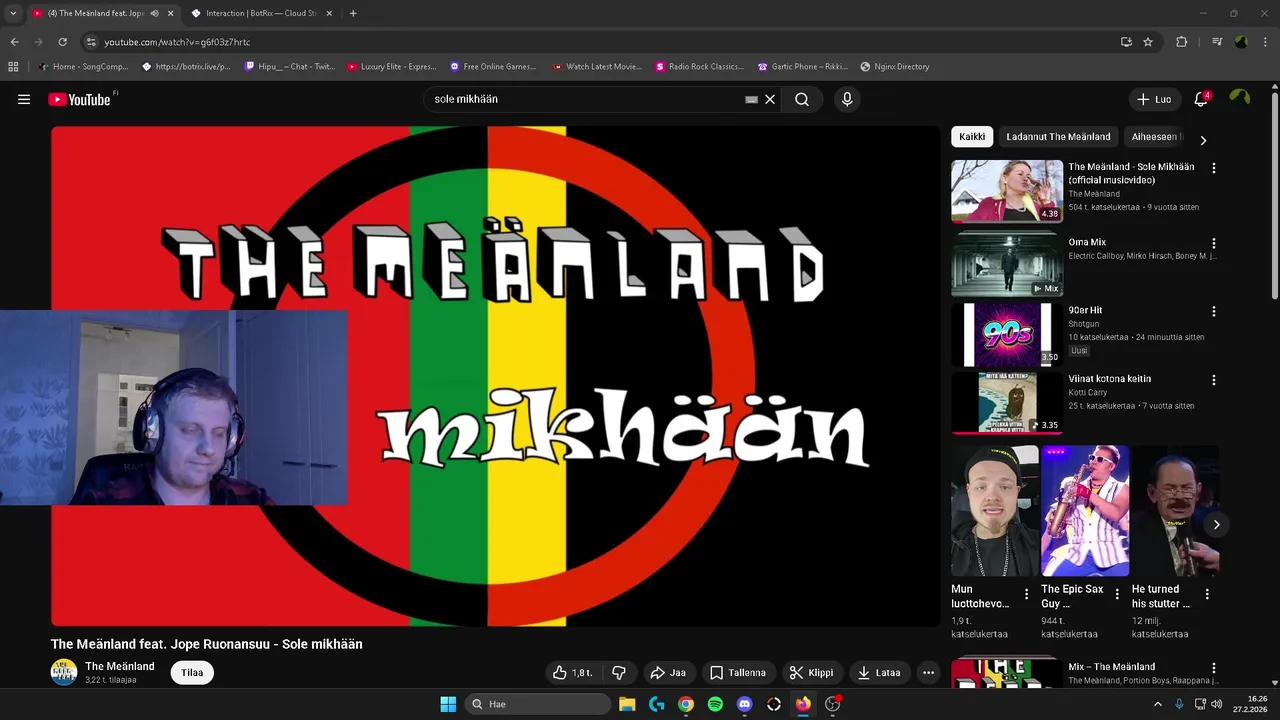Submit search with the magnifier button
Viewport: 1280px width, 720px height.
point(802,99)
